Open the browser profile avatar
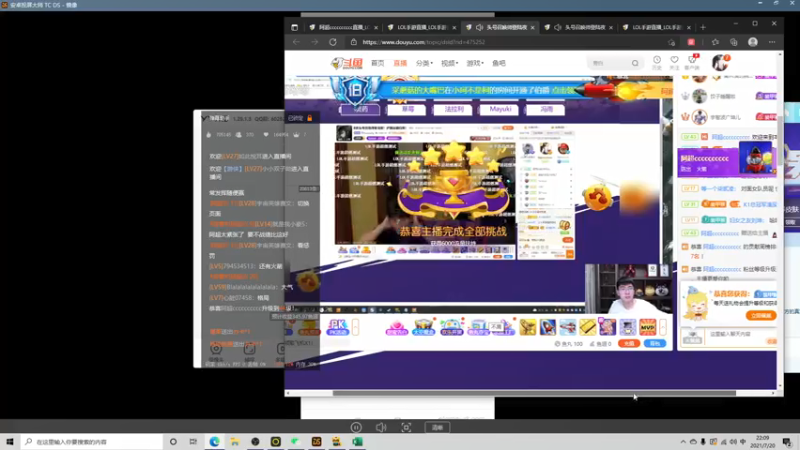 [753, 42]
